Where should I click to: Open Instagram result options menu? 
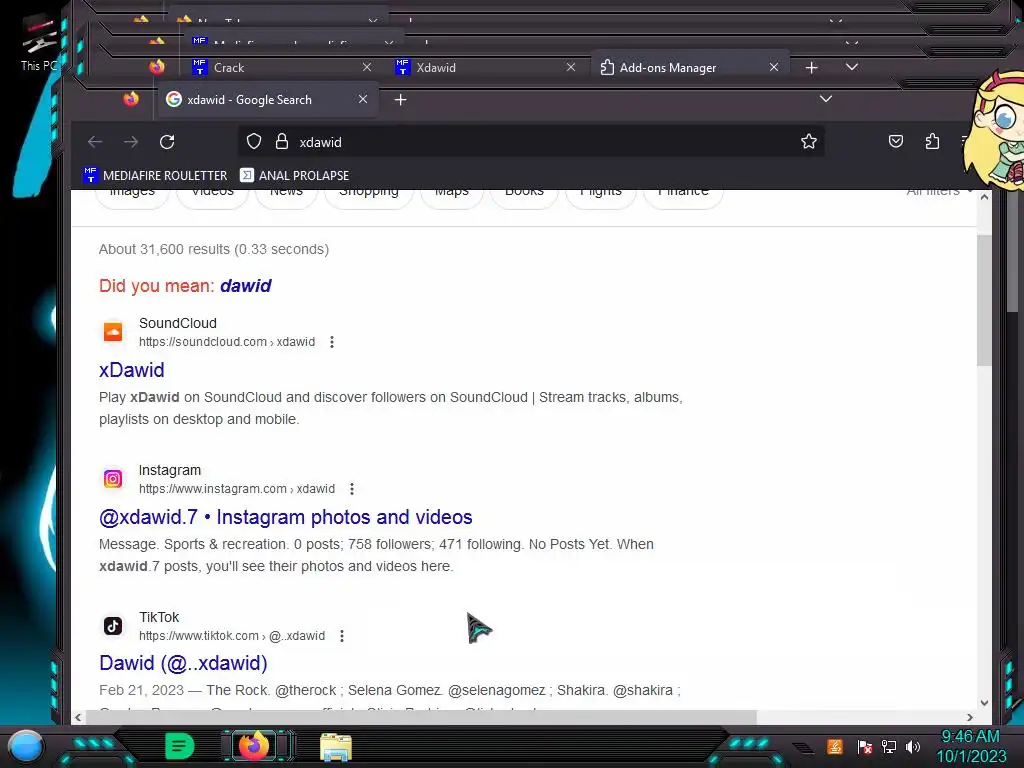point(351,488)
